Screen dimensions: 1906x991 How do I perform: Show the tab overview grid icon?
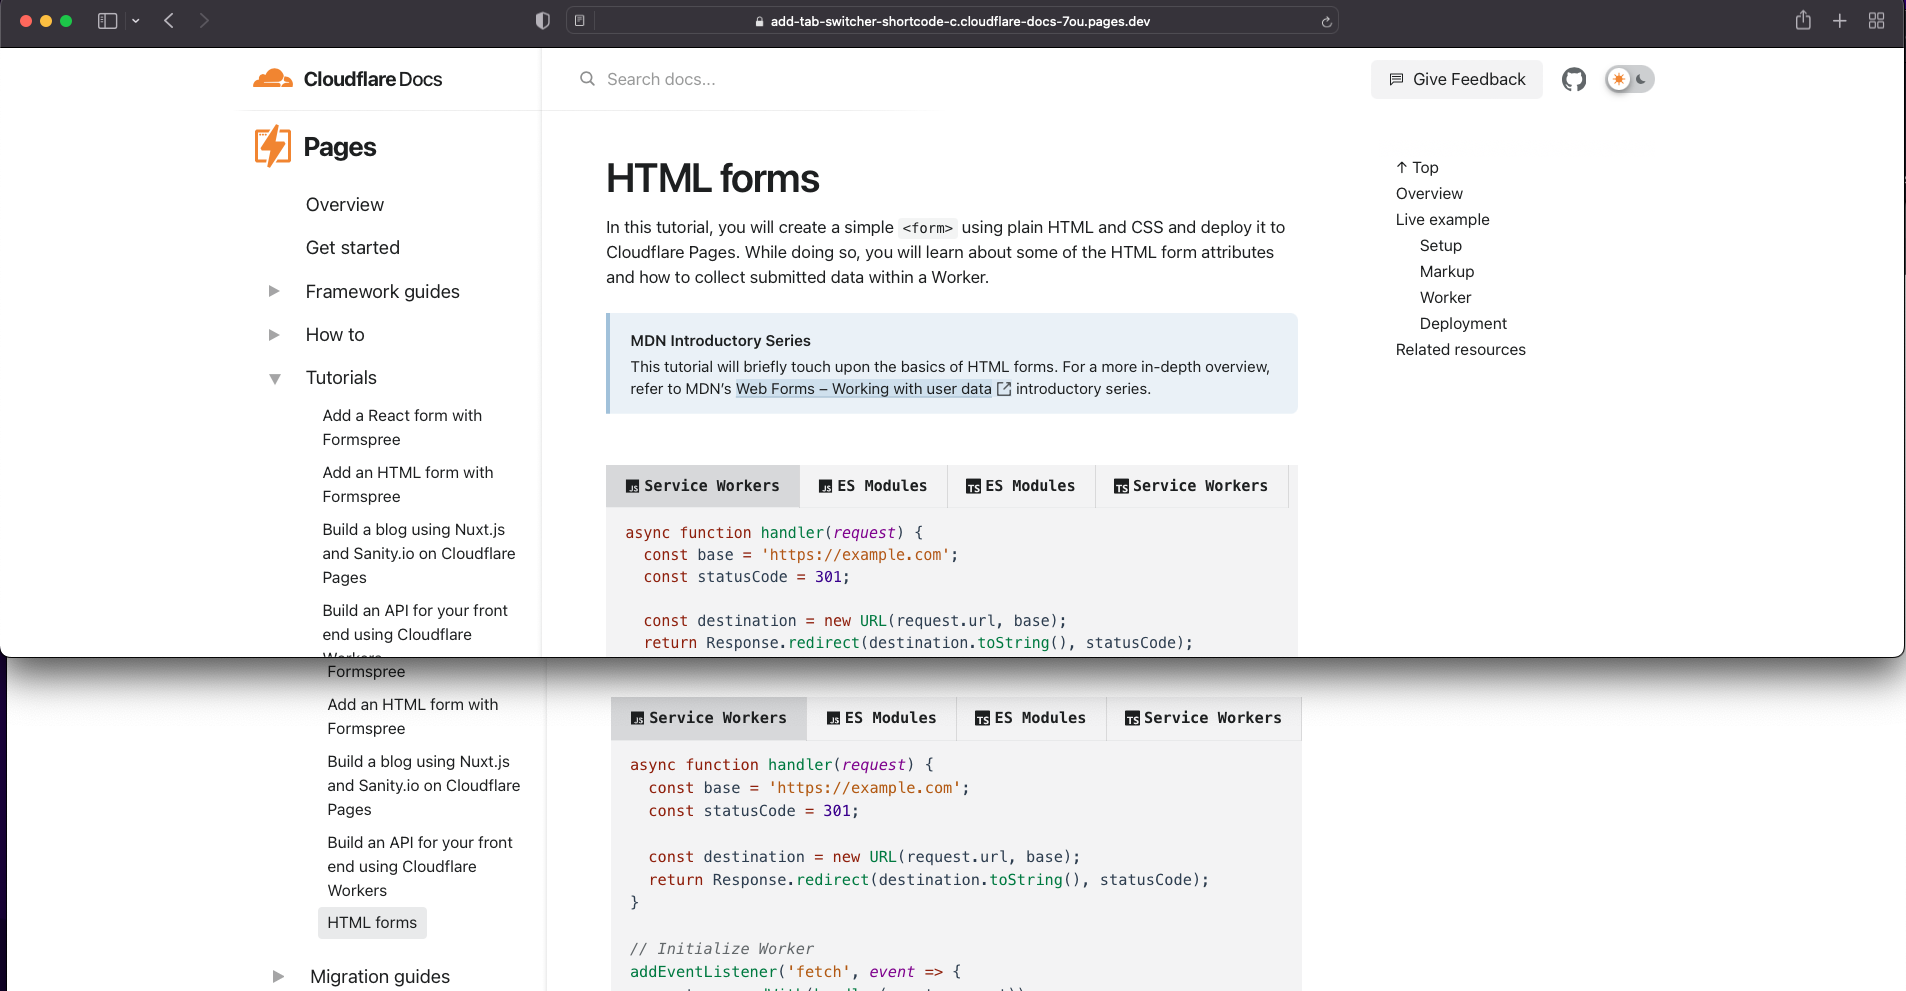click(1877, 21)
